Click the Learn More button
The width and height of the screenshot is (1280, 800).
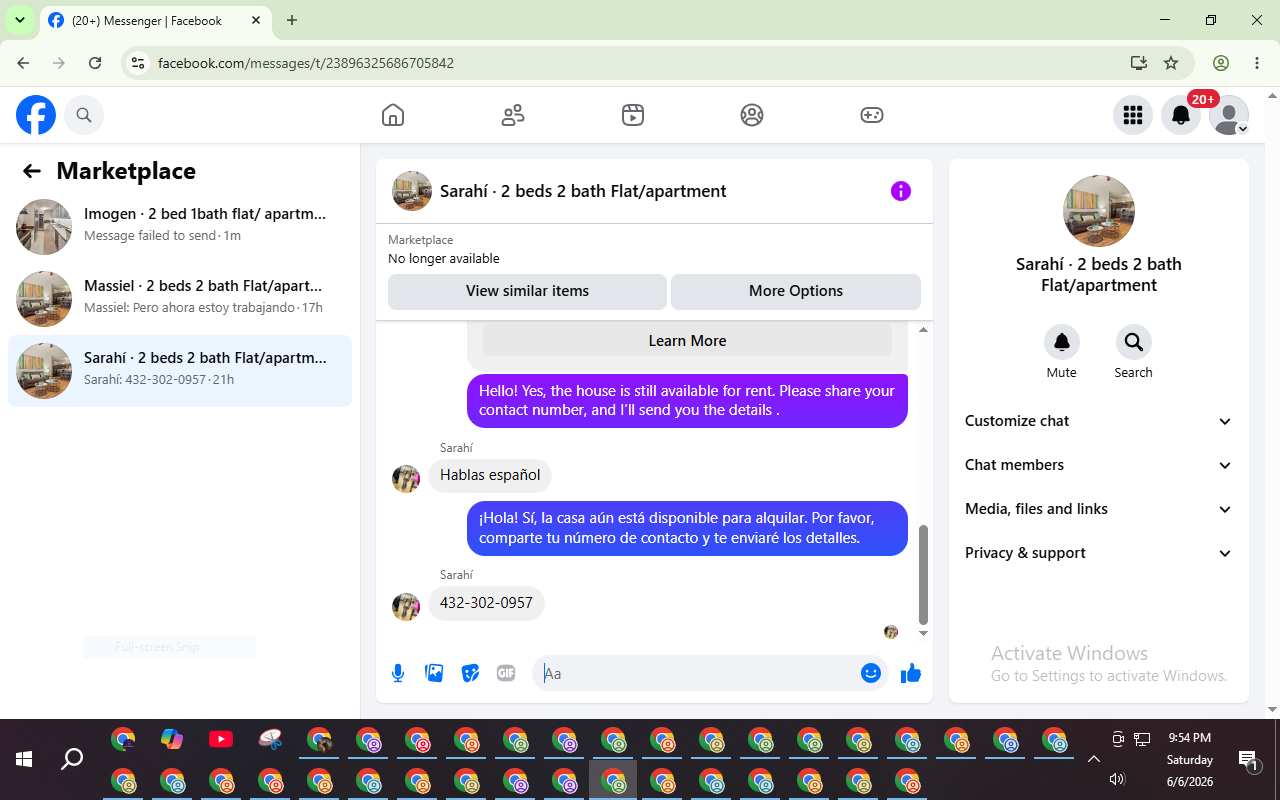[x=687, y=340]
